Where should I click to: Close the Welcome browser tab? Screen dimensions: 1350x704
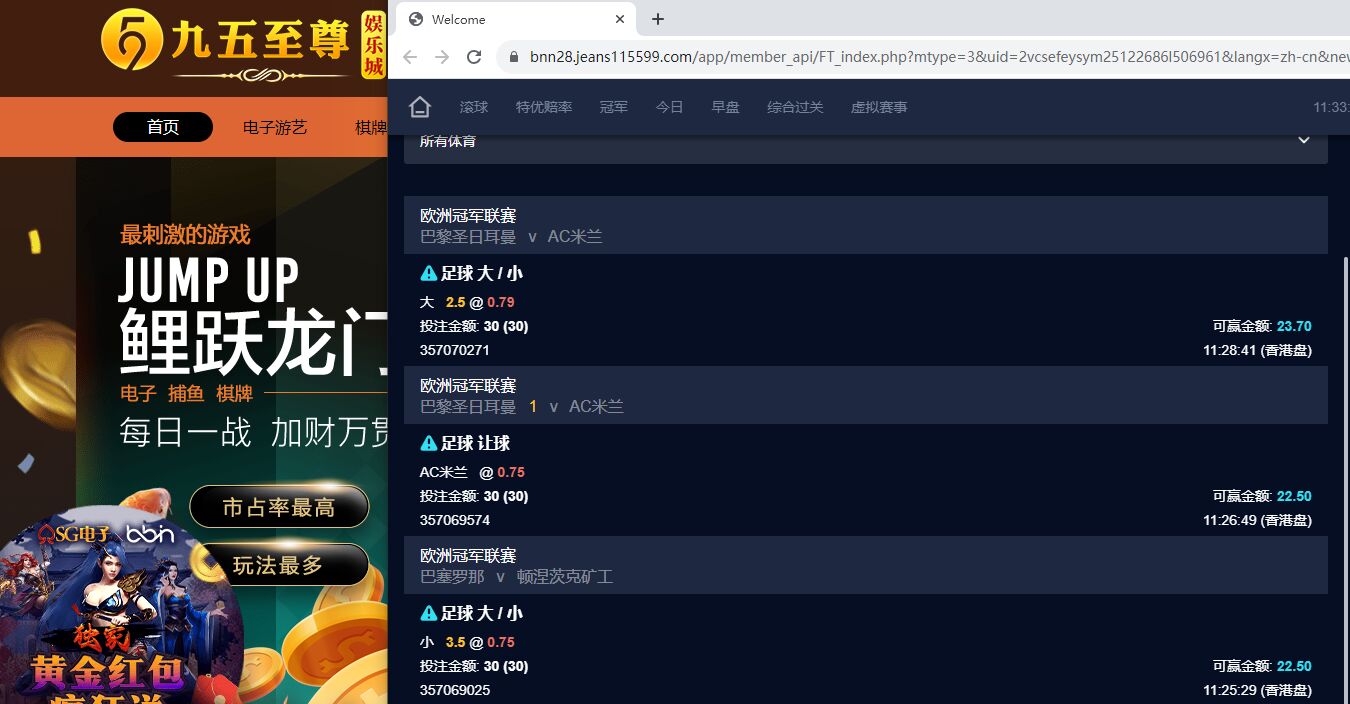pos(620,19)
